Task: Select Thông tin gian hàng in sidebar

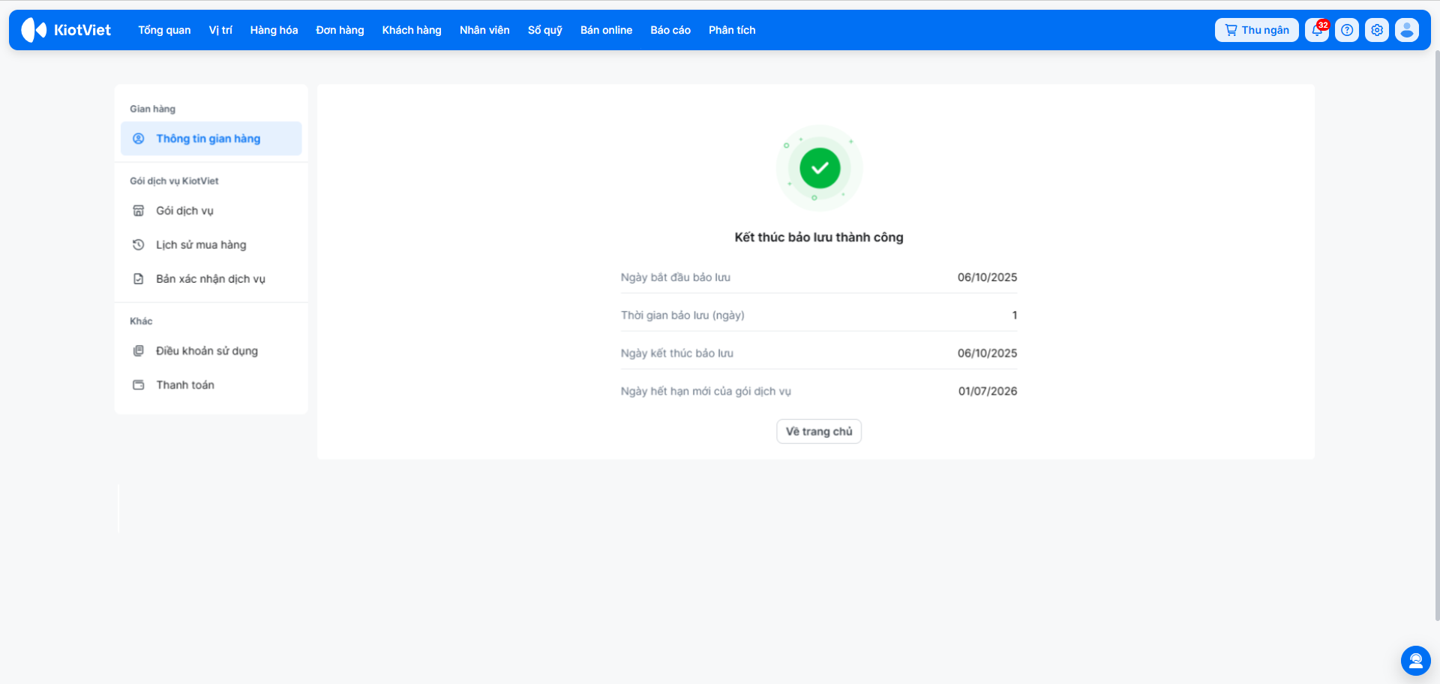Action: coord(211,139)
